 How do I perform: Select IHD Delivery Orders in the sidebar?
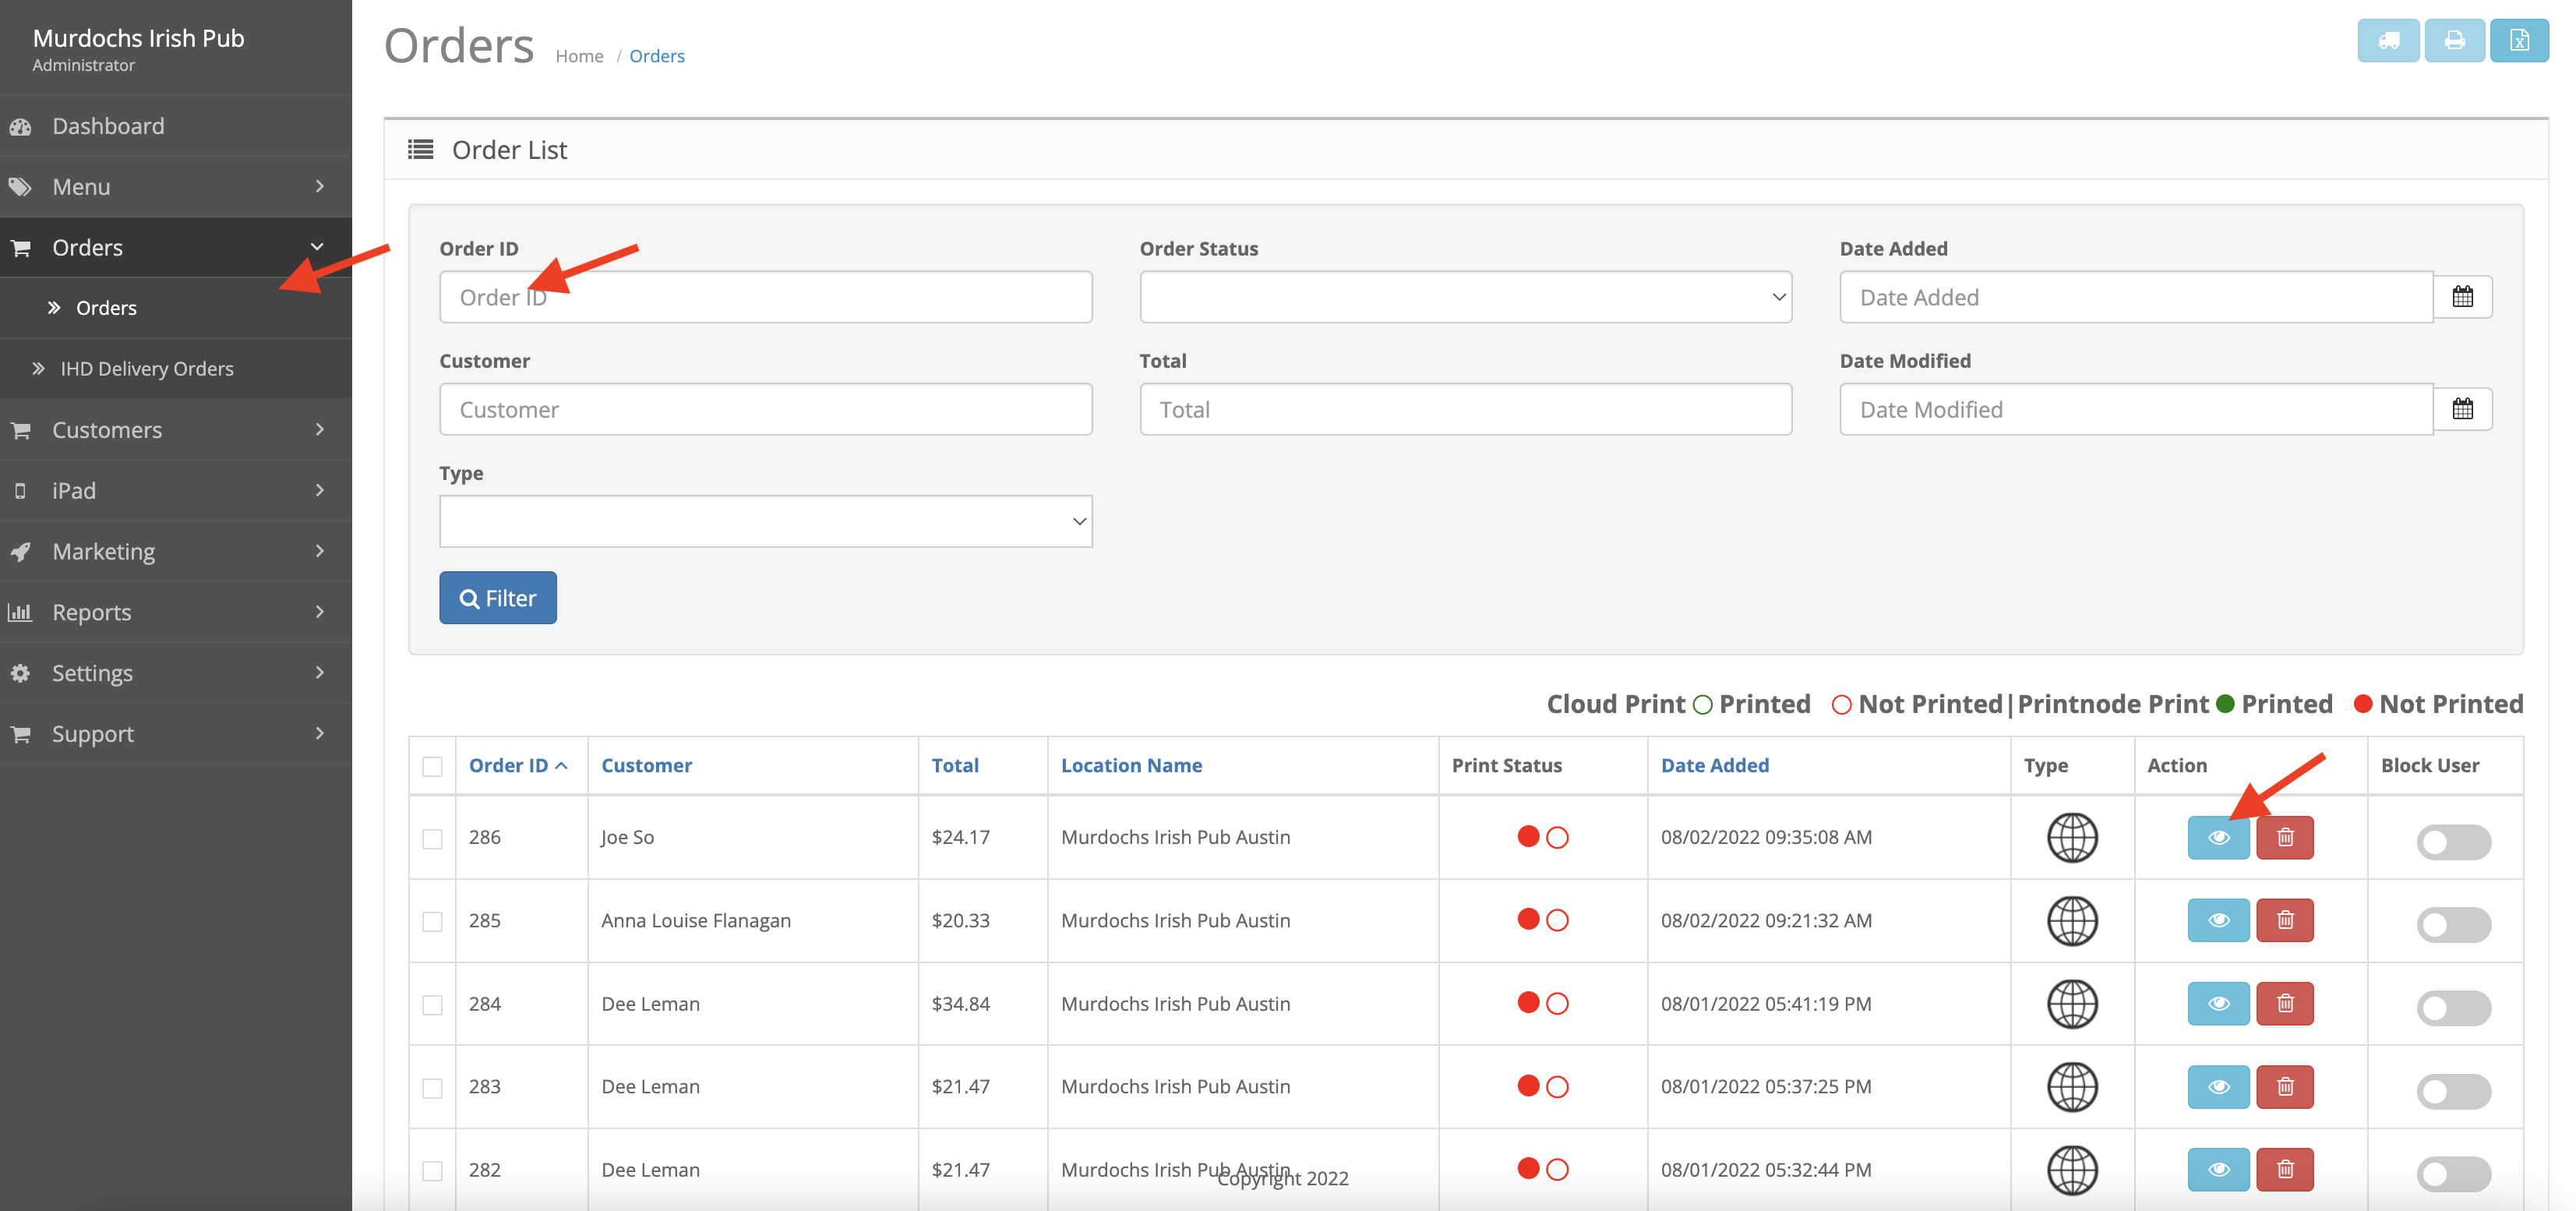[146, 368]
